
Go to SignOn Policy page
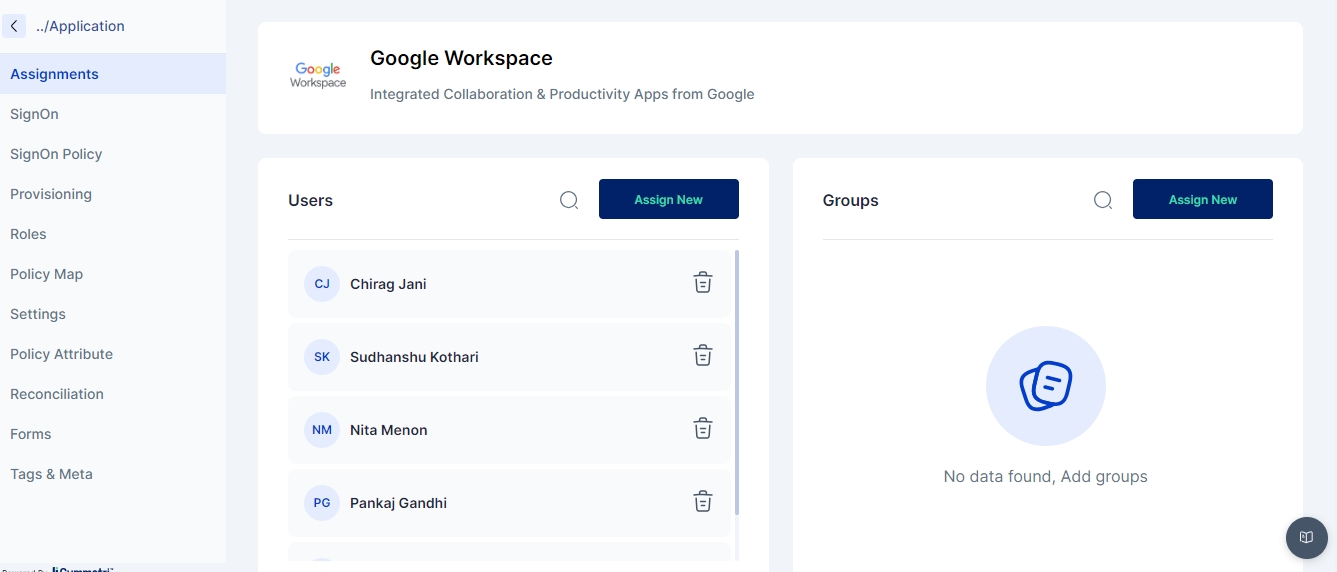(x=56, y=154)
